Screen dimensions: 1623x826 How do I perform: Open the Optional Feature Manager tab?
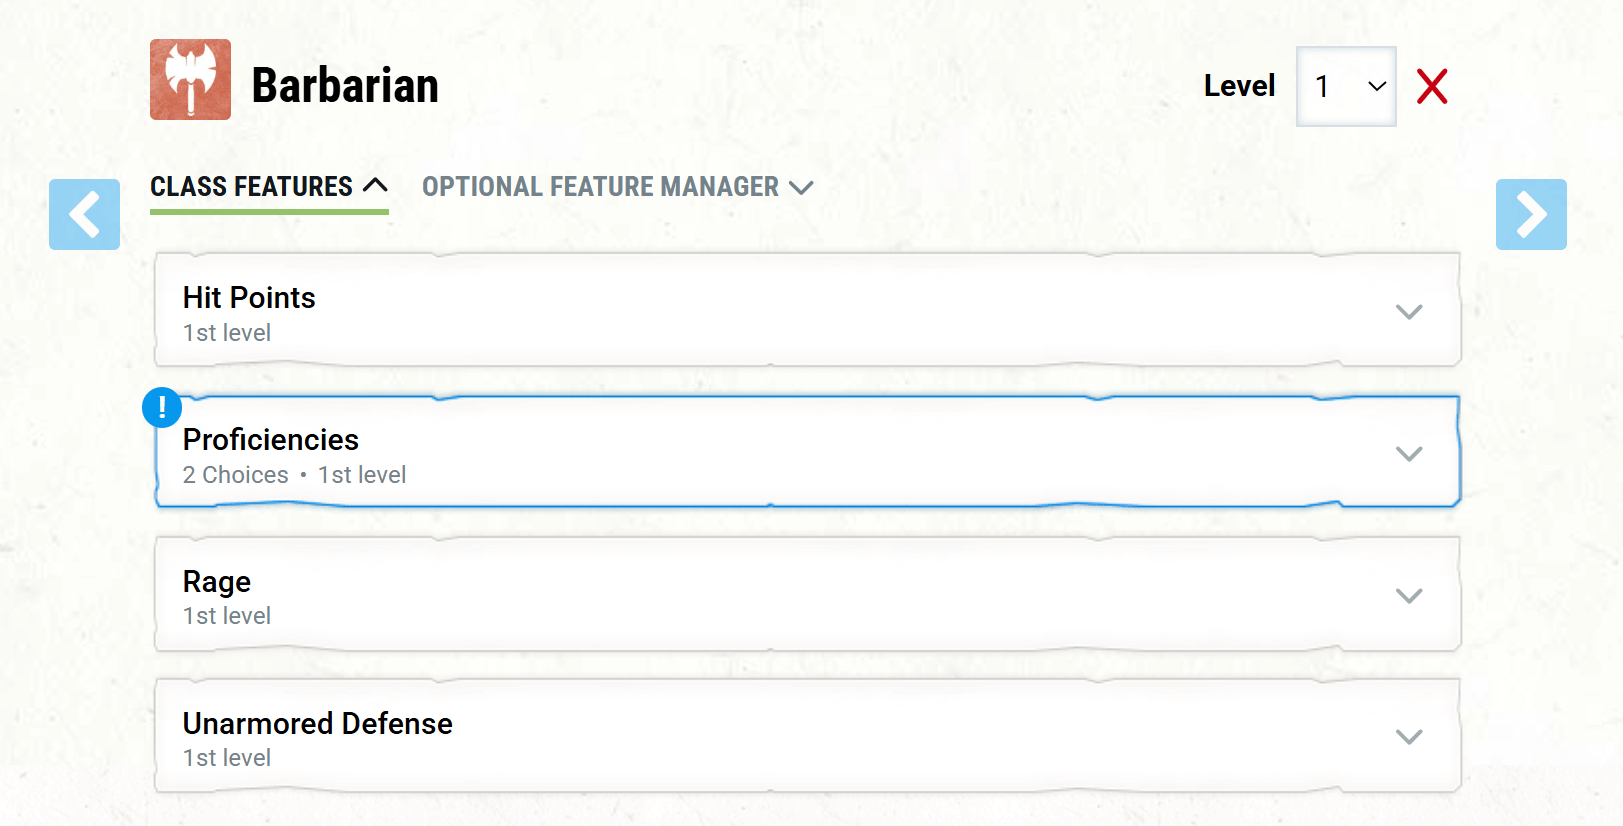tap(600, 187)
